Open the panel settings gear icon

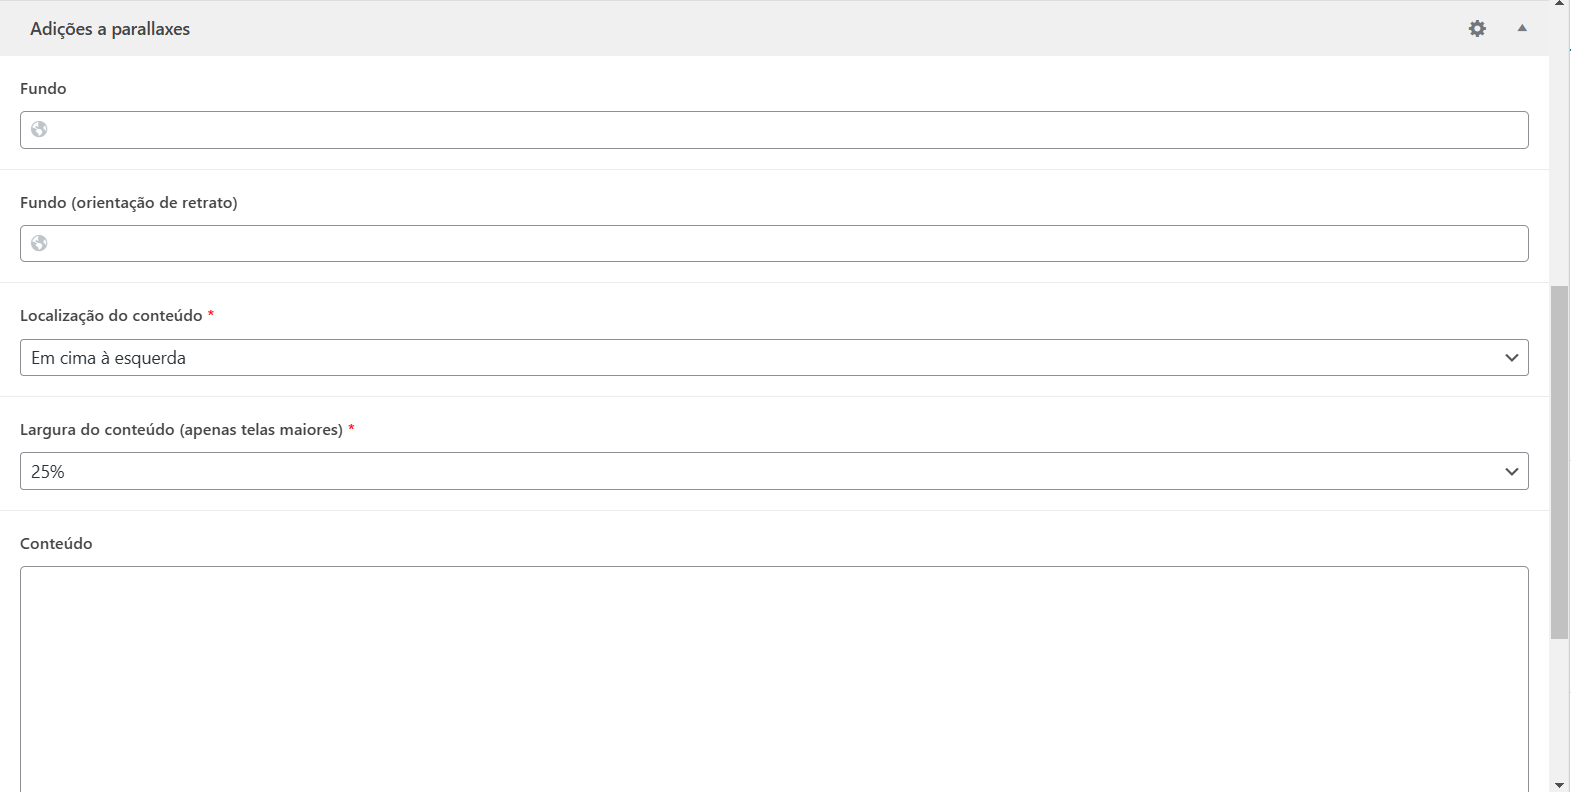[x=1477, y=29]
